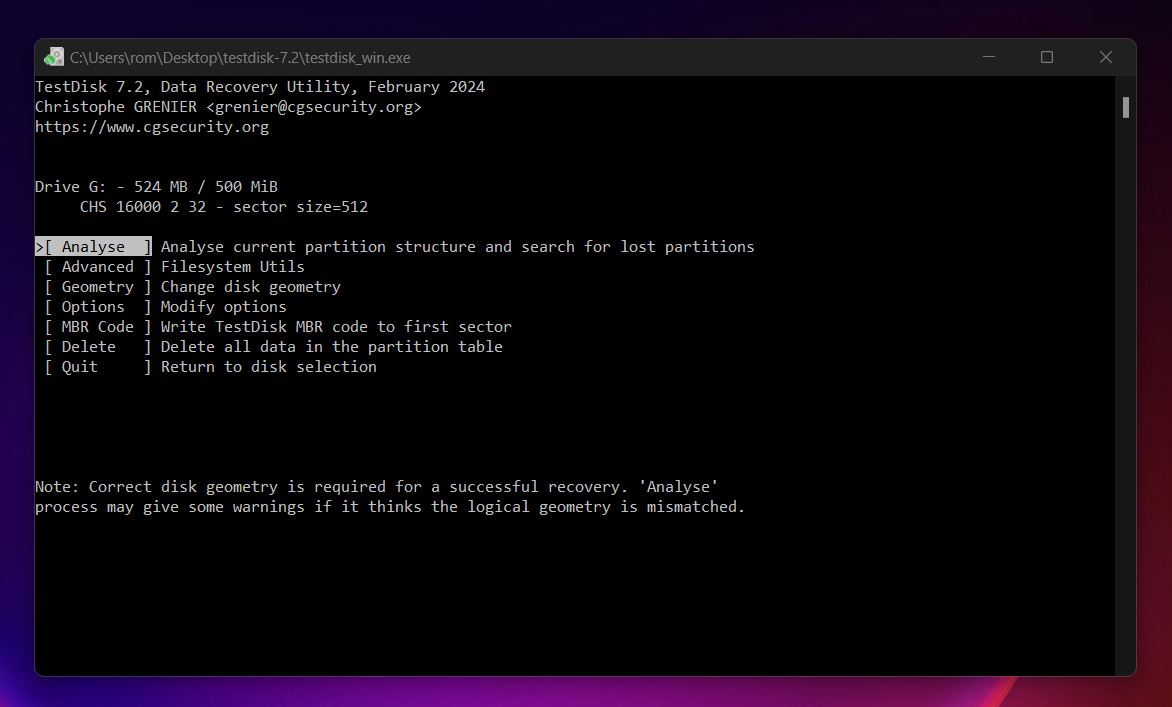Image resolution: width=1172 pixels, height=707 pixels.
Task: Select Quit to return to disk selection
Action: [x=98, y=367]
